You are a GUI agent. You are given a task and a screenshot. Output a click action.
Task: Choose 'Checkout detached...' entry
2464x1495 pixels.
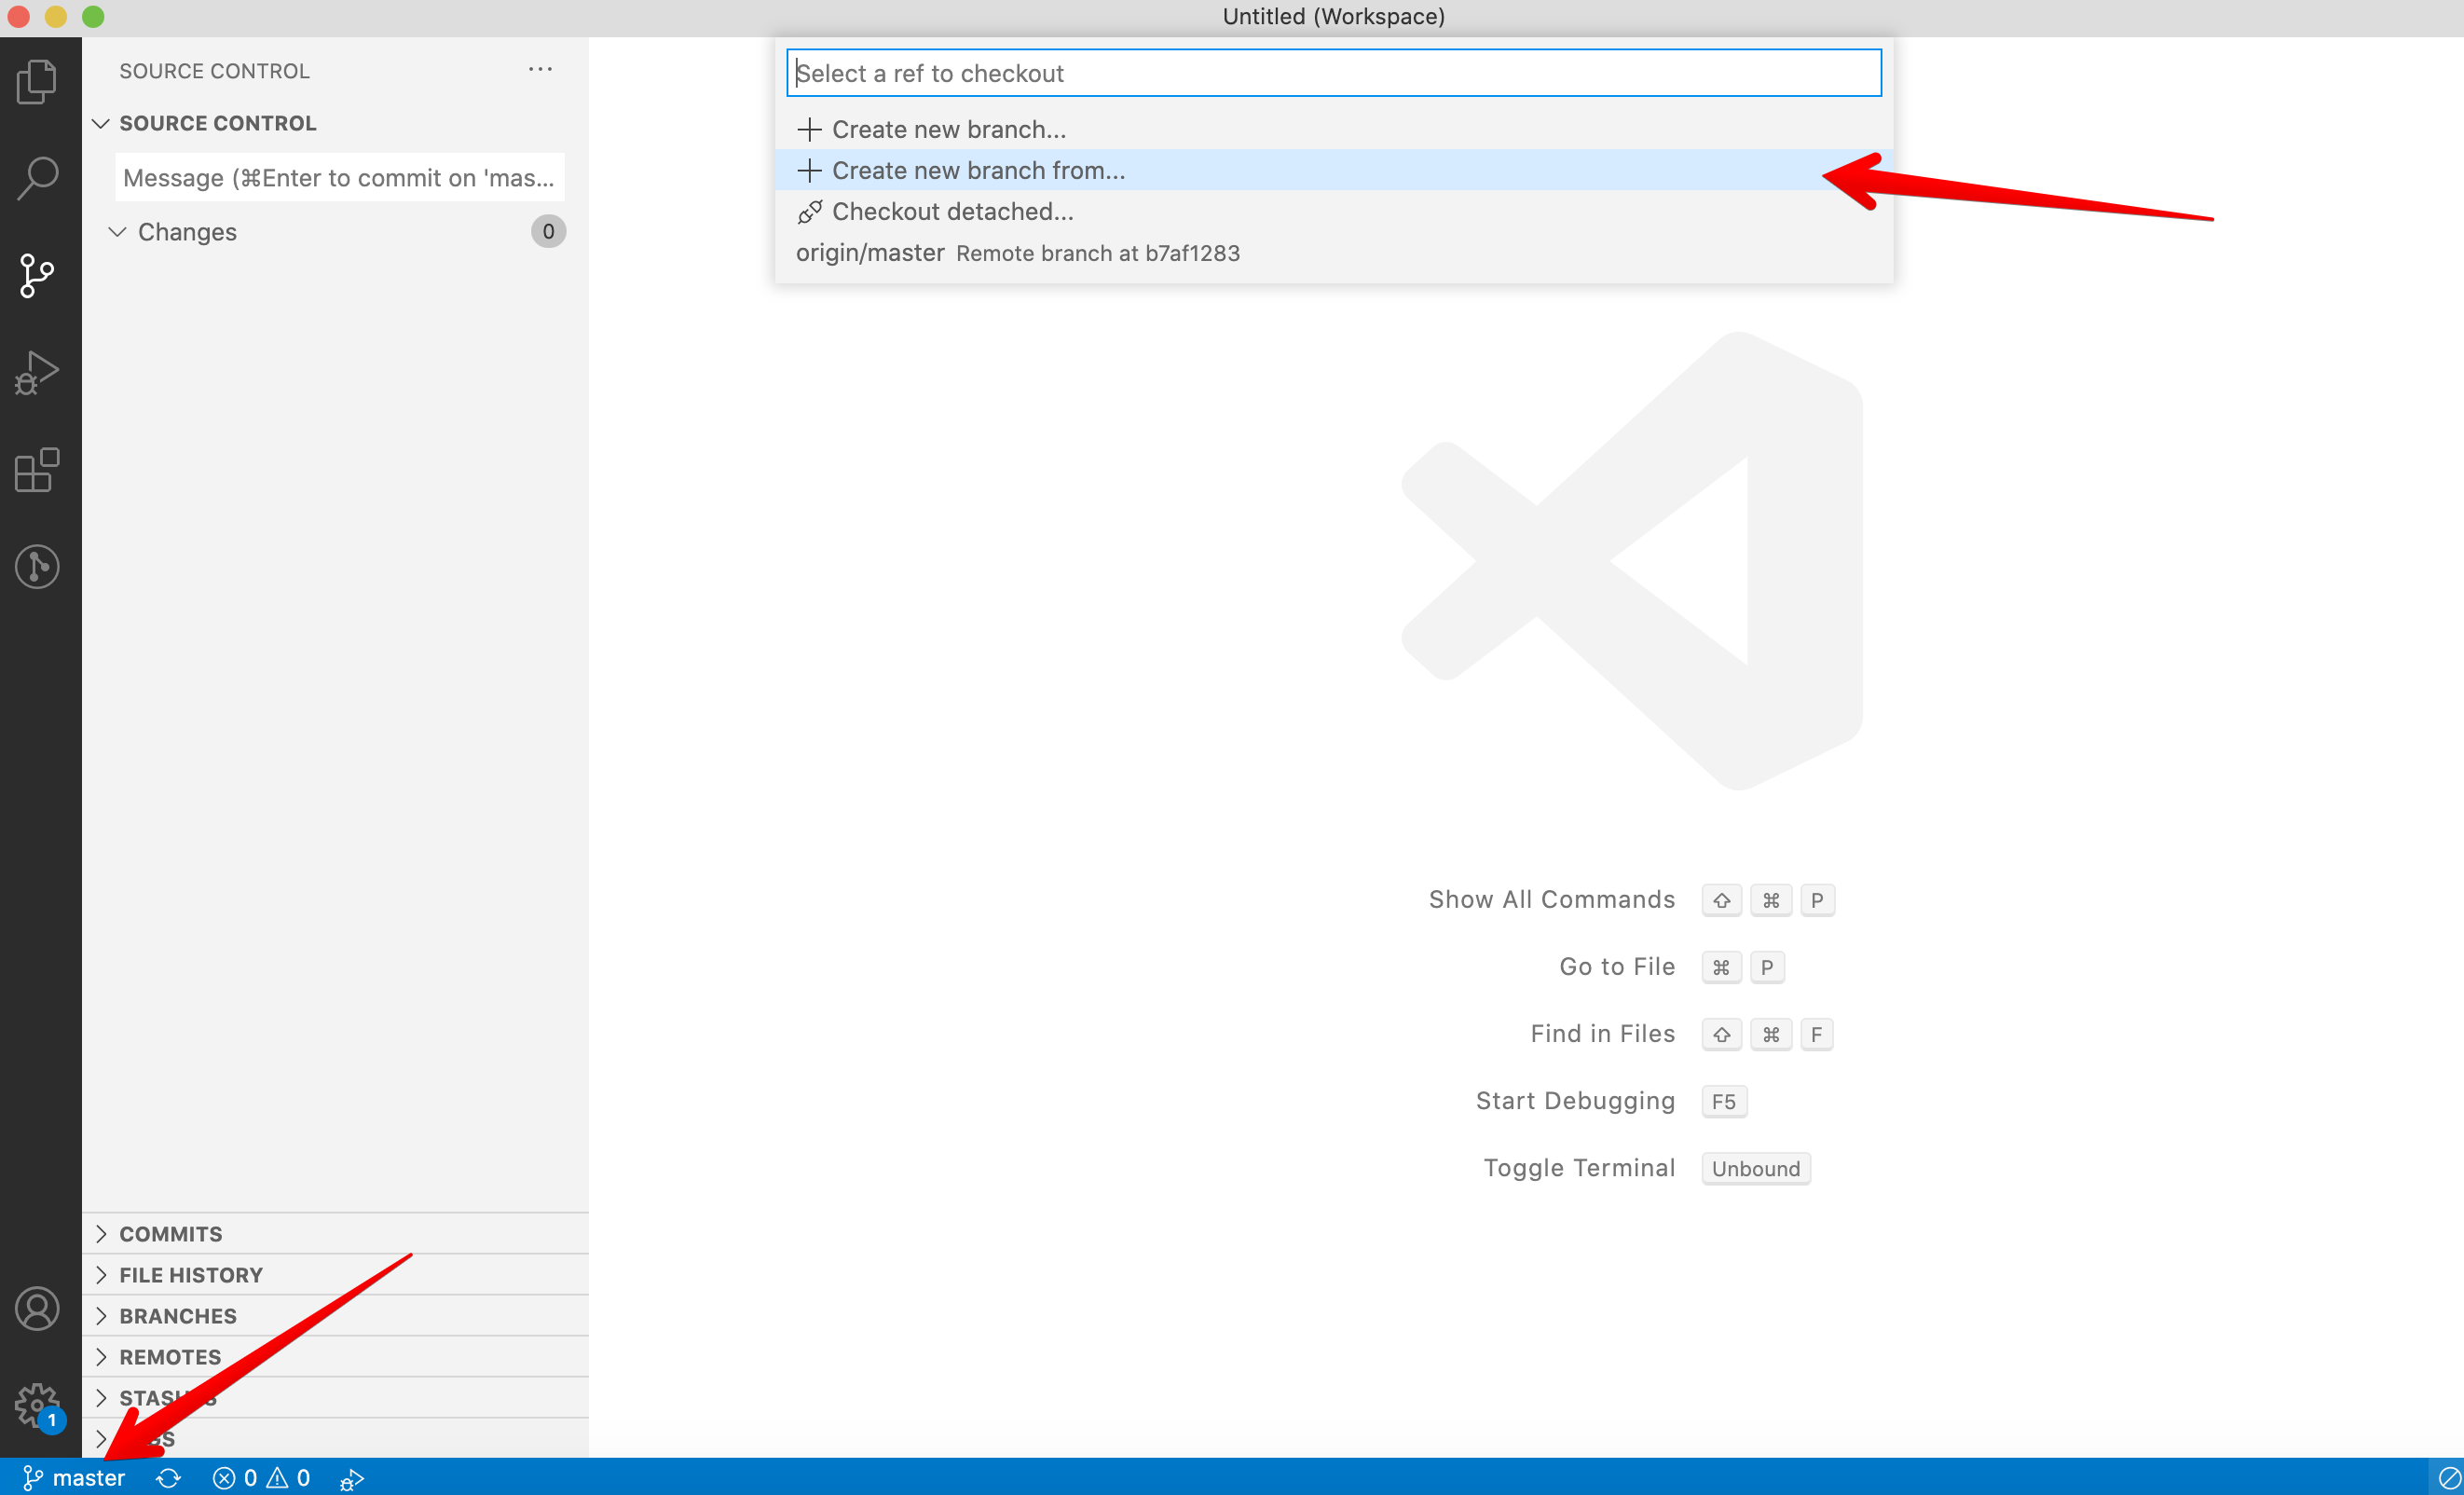point(952,211)
